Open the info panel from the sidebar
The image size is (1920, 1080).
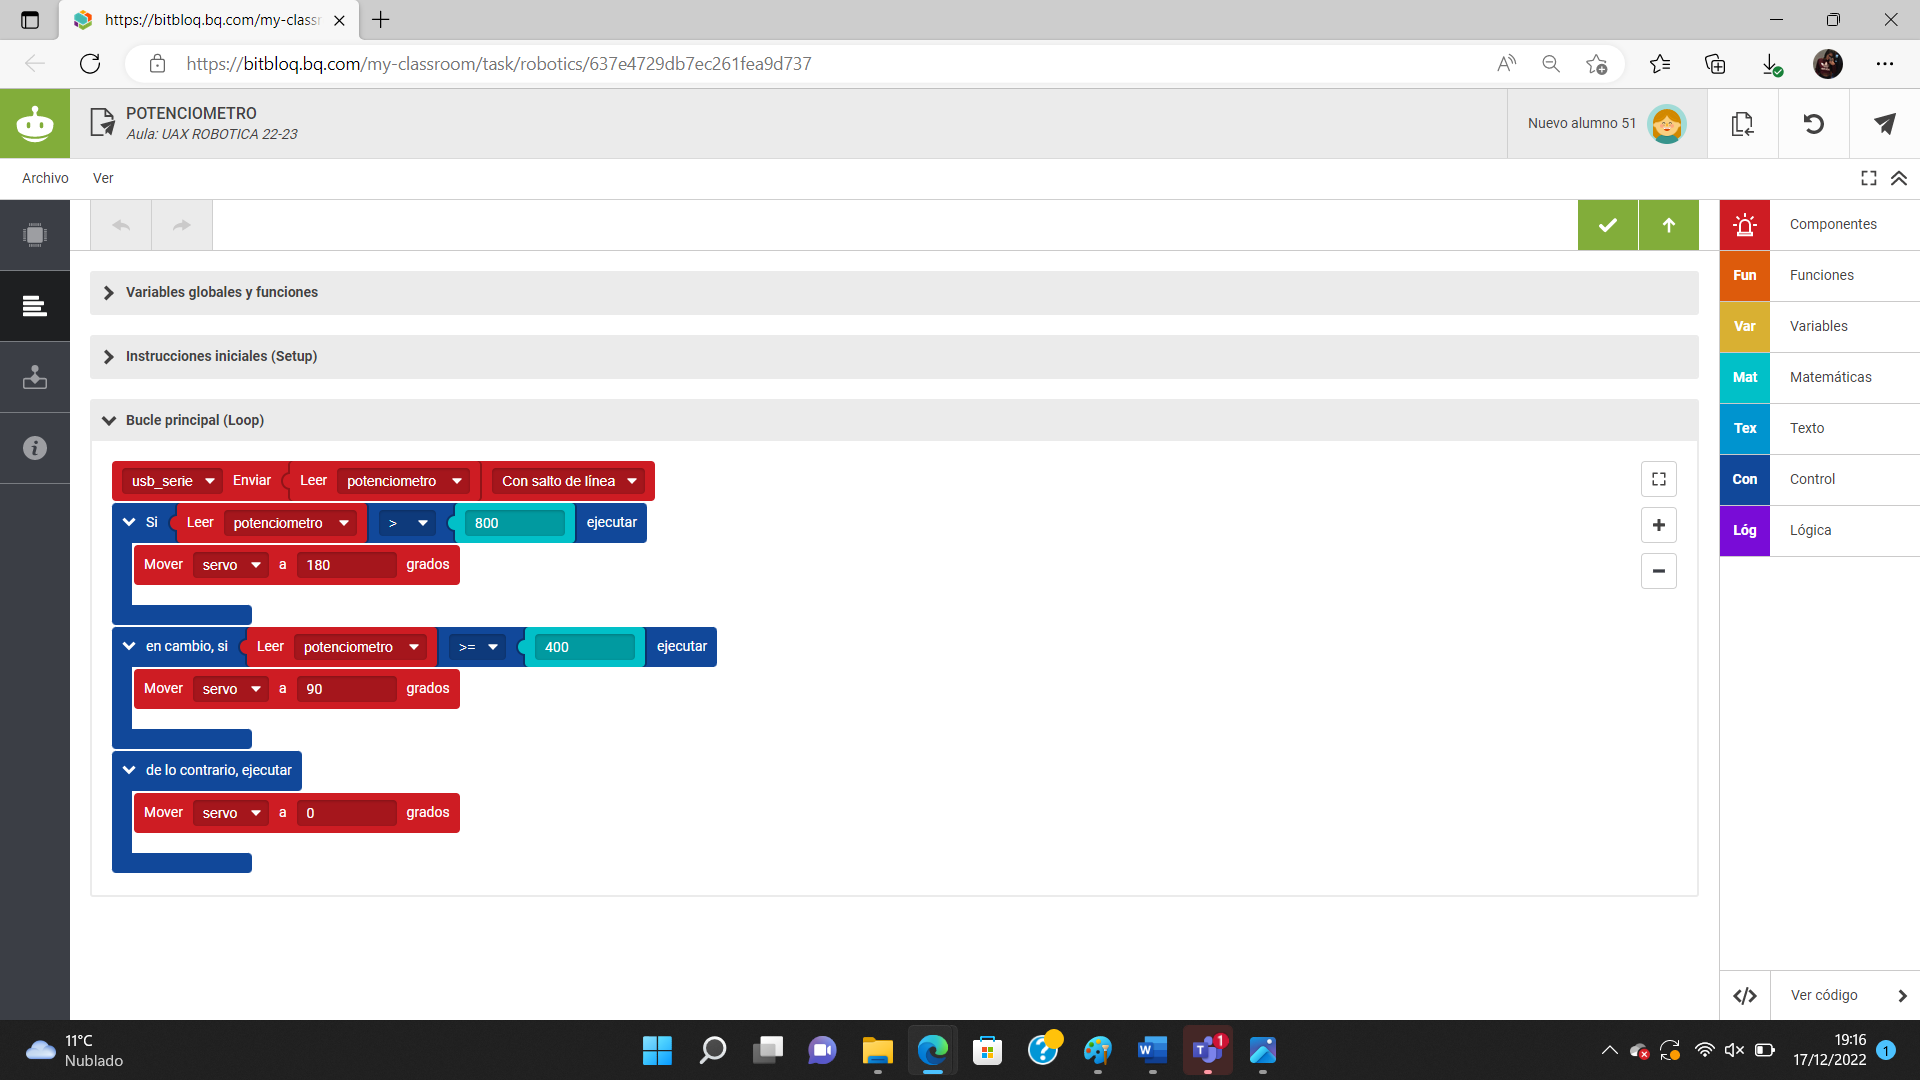click(35, 448)
